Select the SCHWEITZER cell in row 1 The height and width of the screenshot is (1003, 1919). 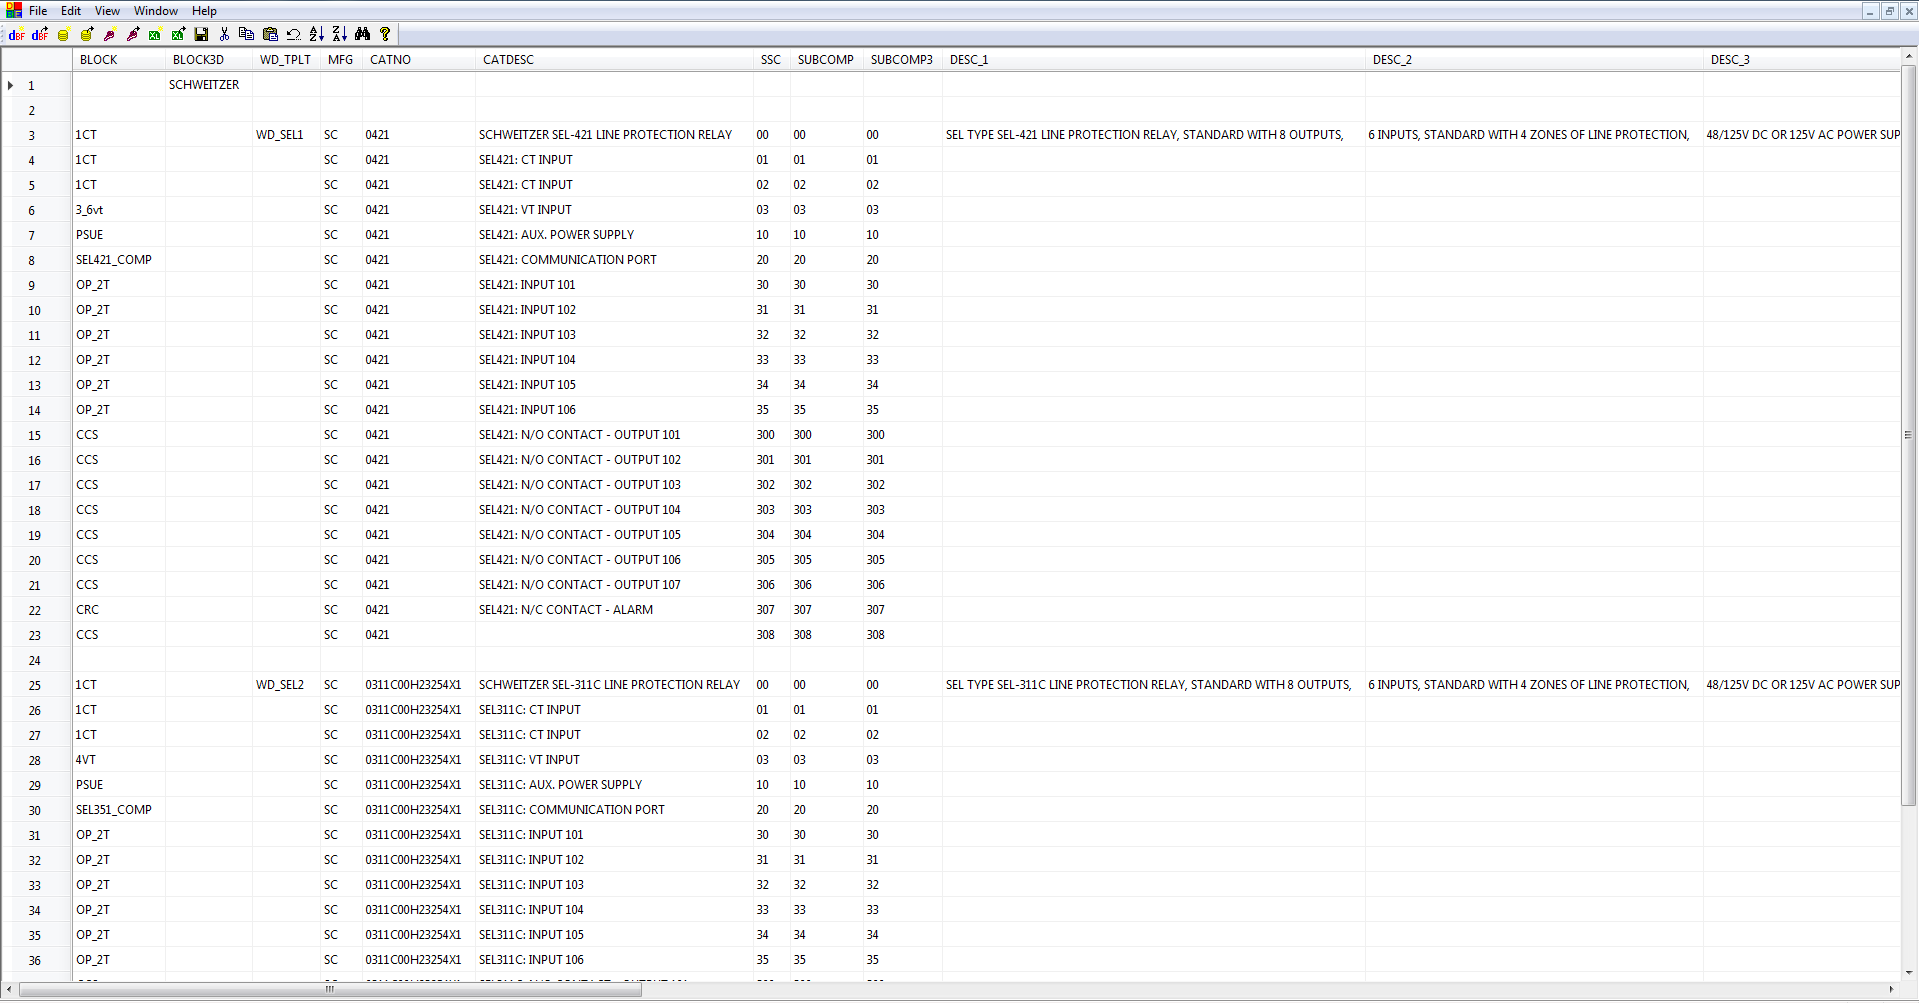click(208, 85)
